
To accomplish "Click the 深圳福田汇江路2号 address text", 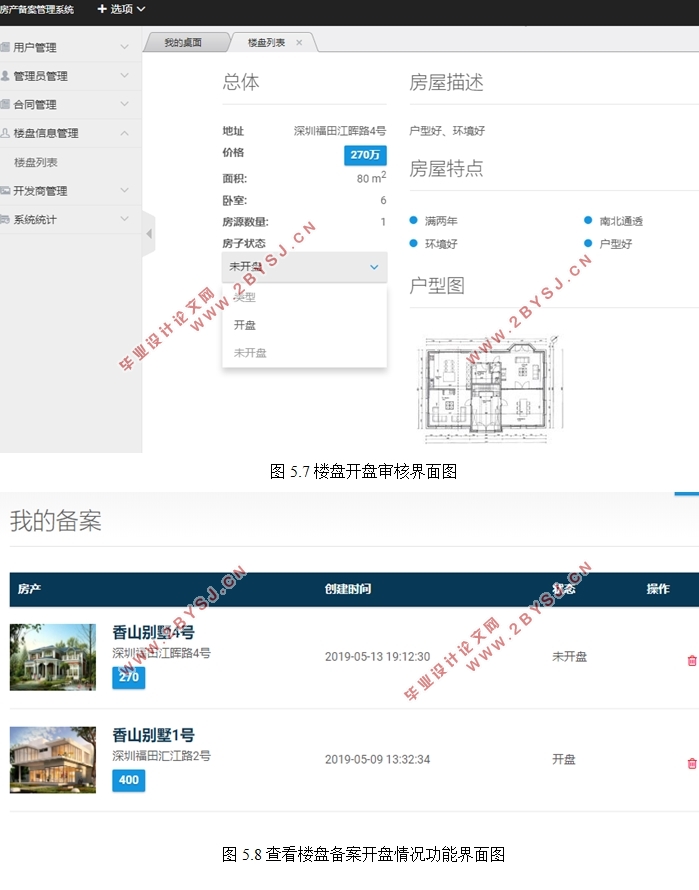I will click(161, 755).
